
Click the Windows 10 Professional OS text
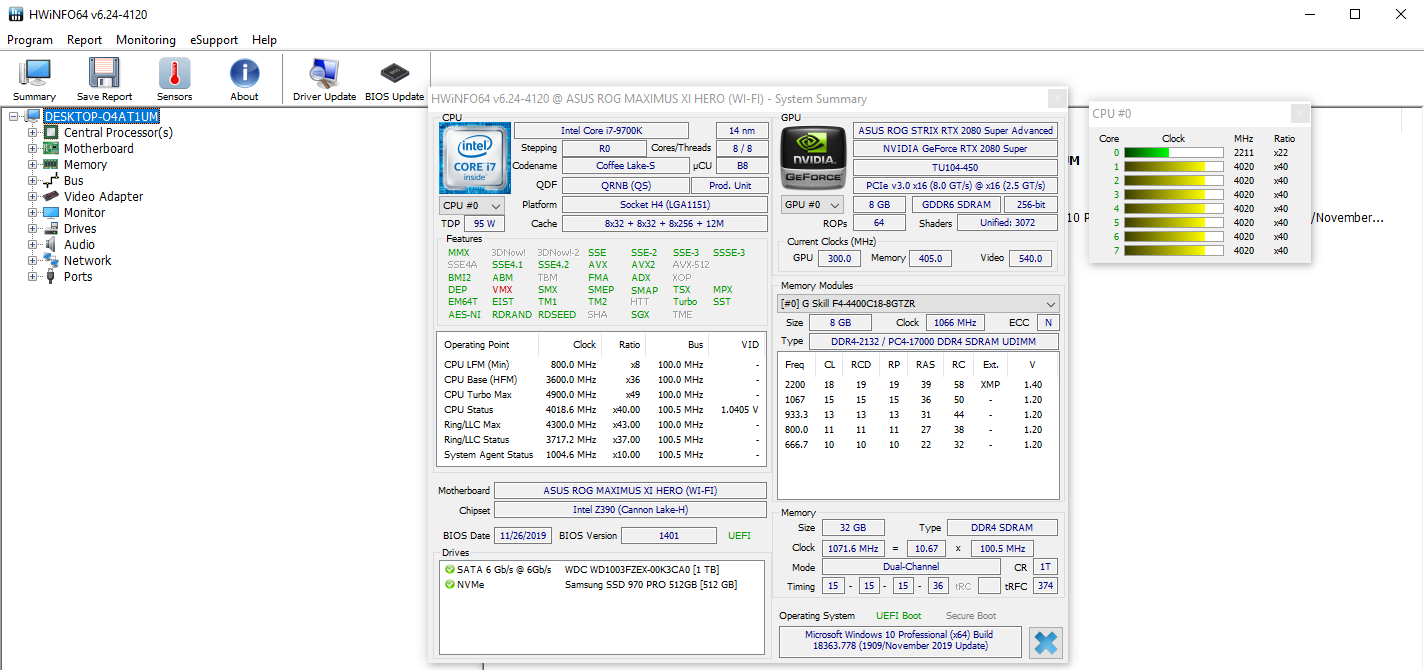click(x=899, y=641)
